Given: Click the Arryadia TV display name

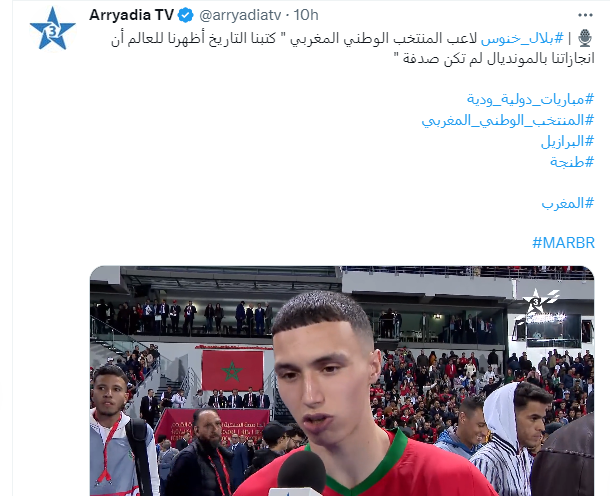Looking at the screenshot, I should 131,15.
